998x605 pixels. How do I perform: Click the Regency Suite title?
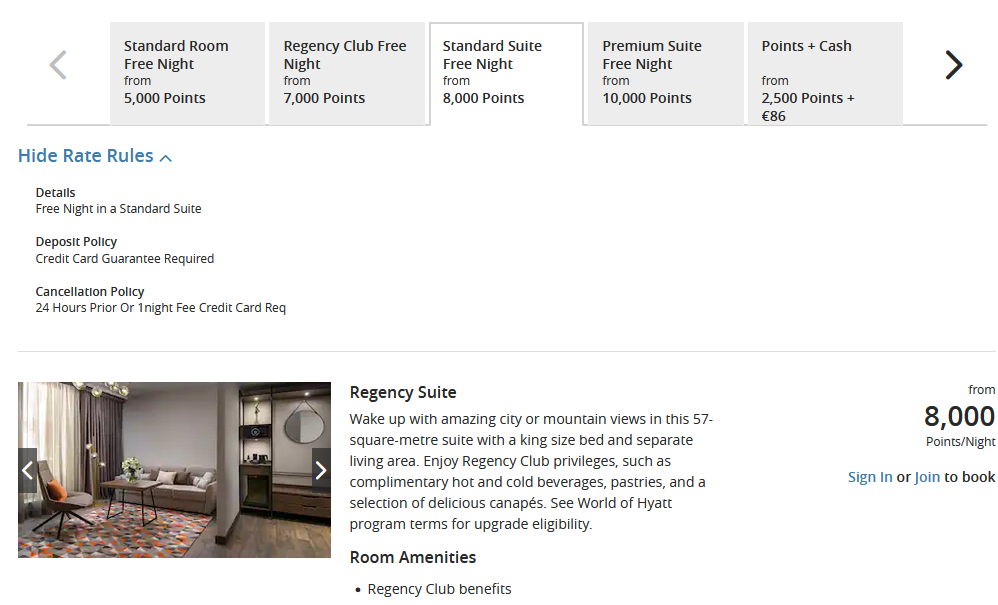pyautogui.click(x=403, y=392)
